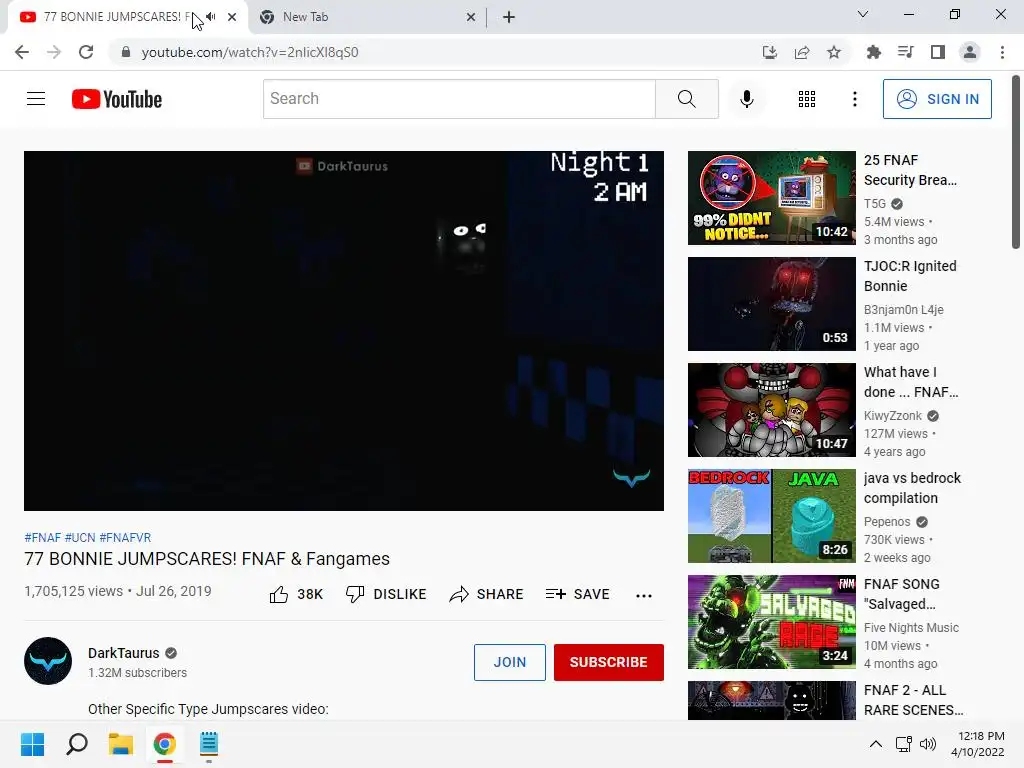Click SIGN IN button
The width and height of the screenshot is (1024, 768).
coord(936,99)
